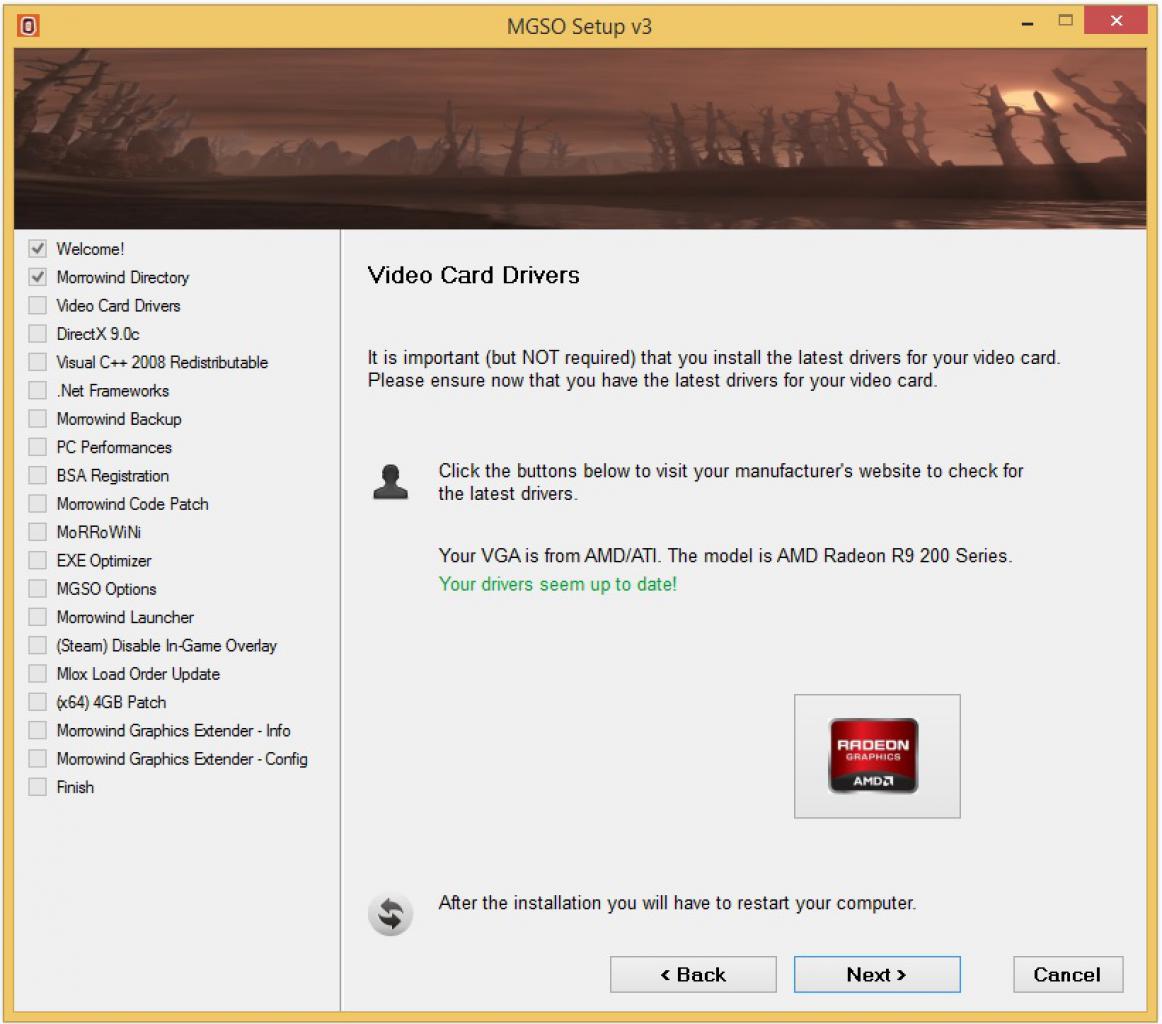Viewport: 1162px width, 1024px height.
Task: Cancel the MGSO setup
Action: pos(1068,974)
